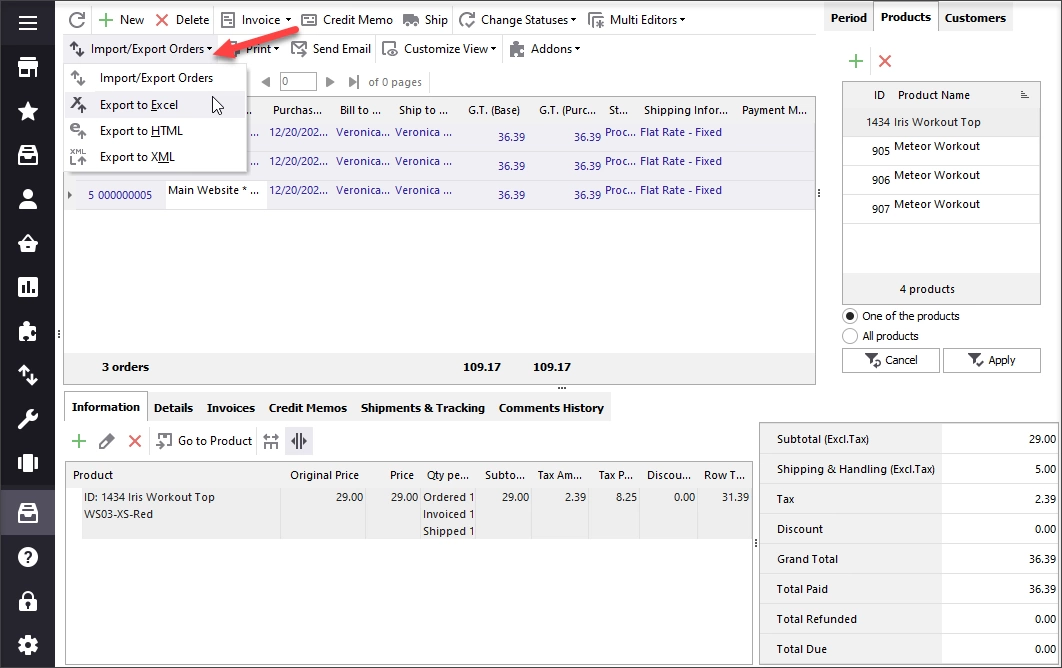Open the reports chart icon in the sidebar
Viewport: 1062px width, 668px height.
(x=28, y=287)
